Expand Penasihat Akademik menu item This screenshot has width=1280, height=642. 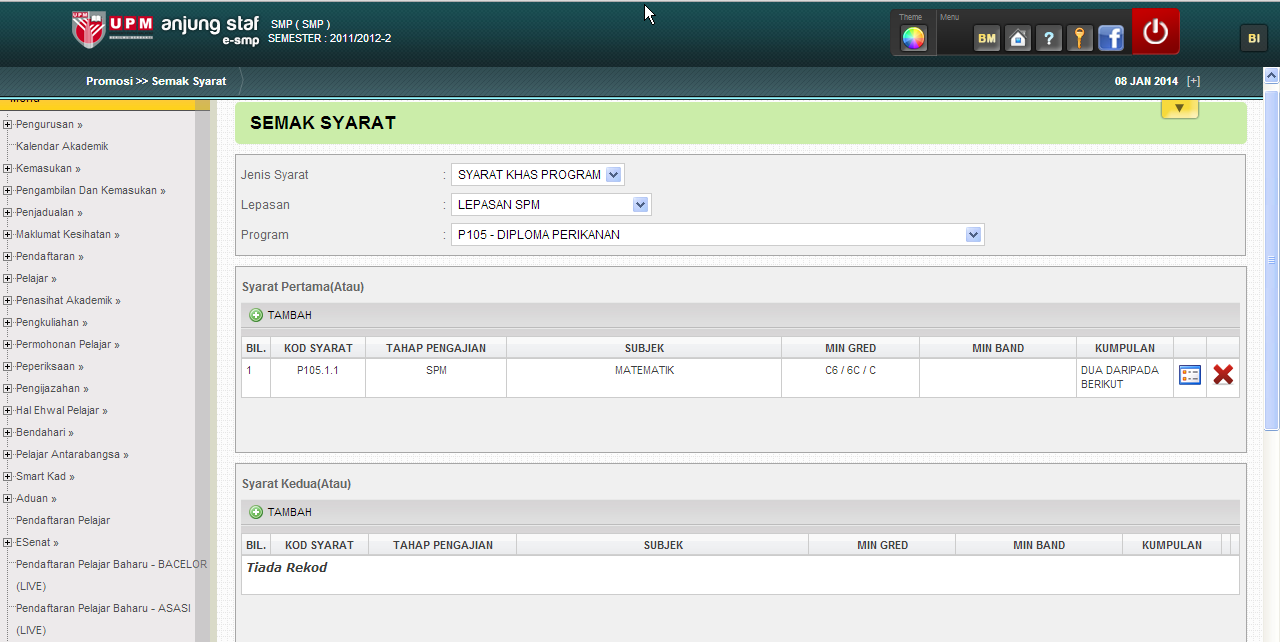click(x=68, y=301)
